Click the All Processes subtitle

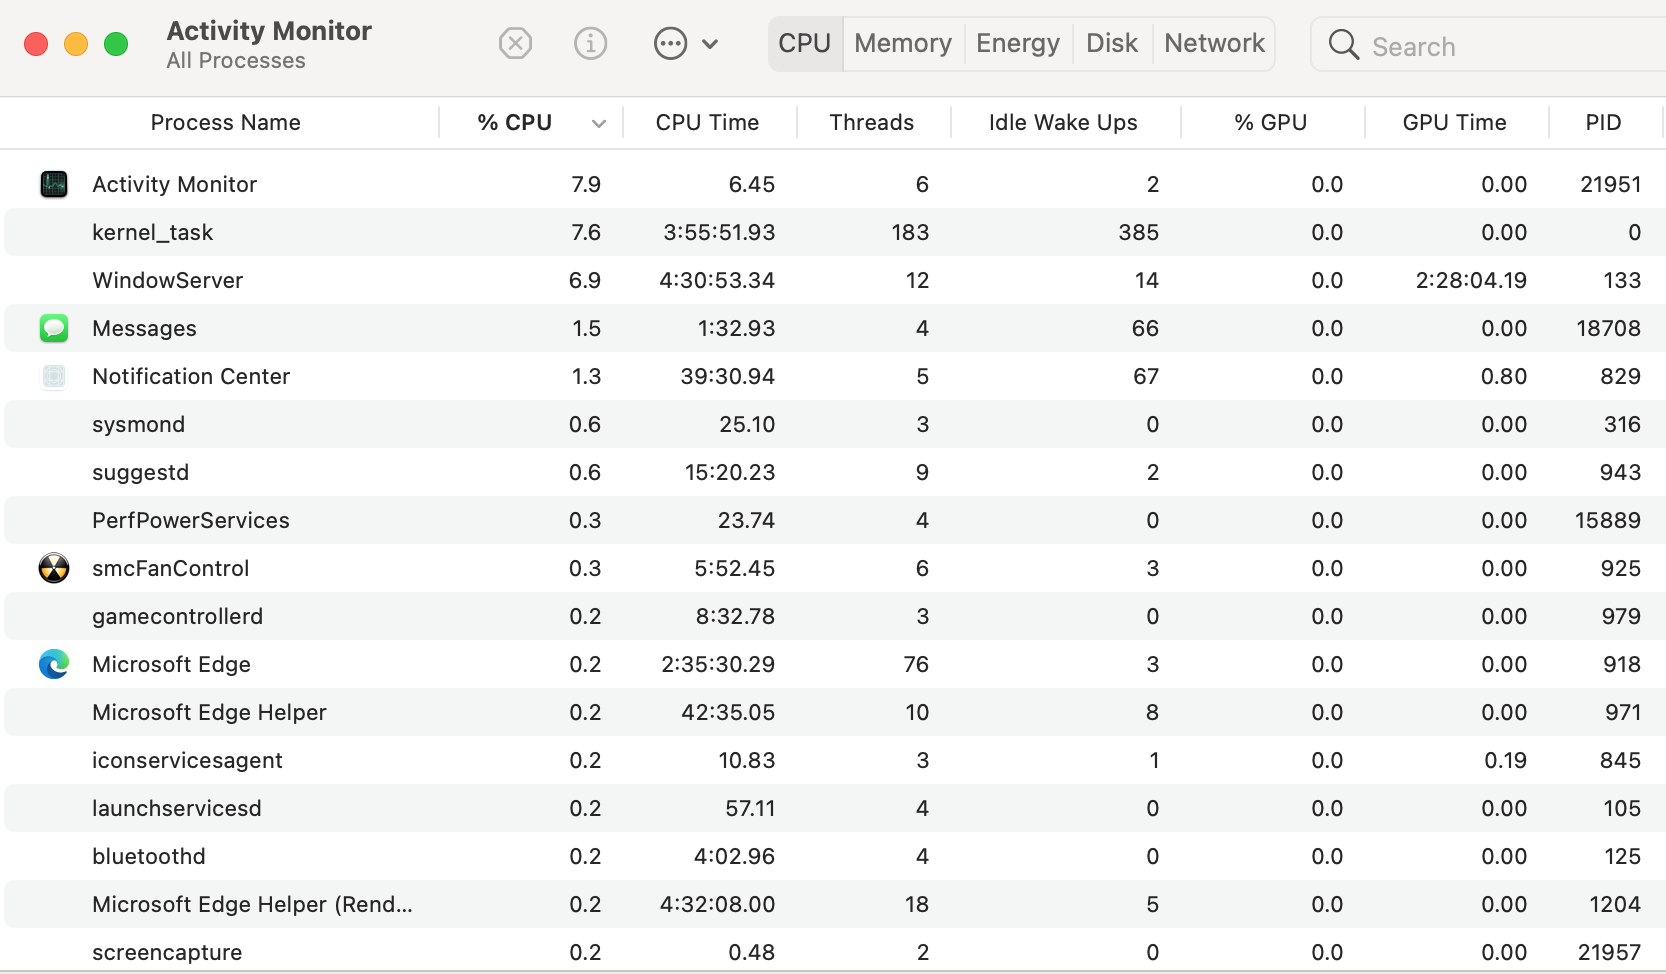[236, 61]
